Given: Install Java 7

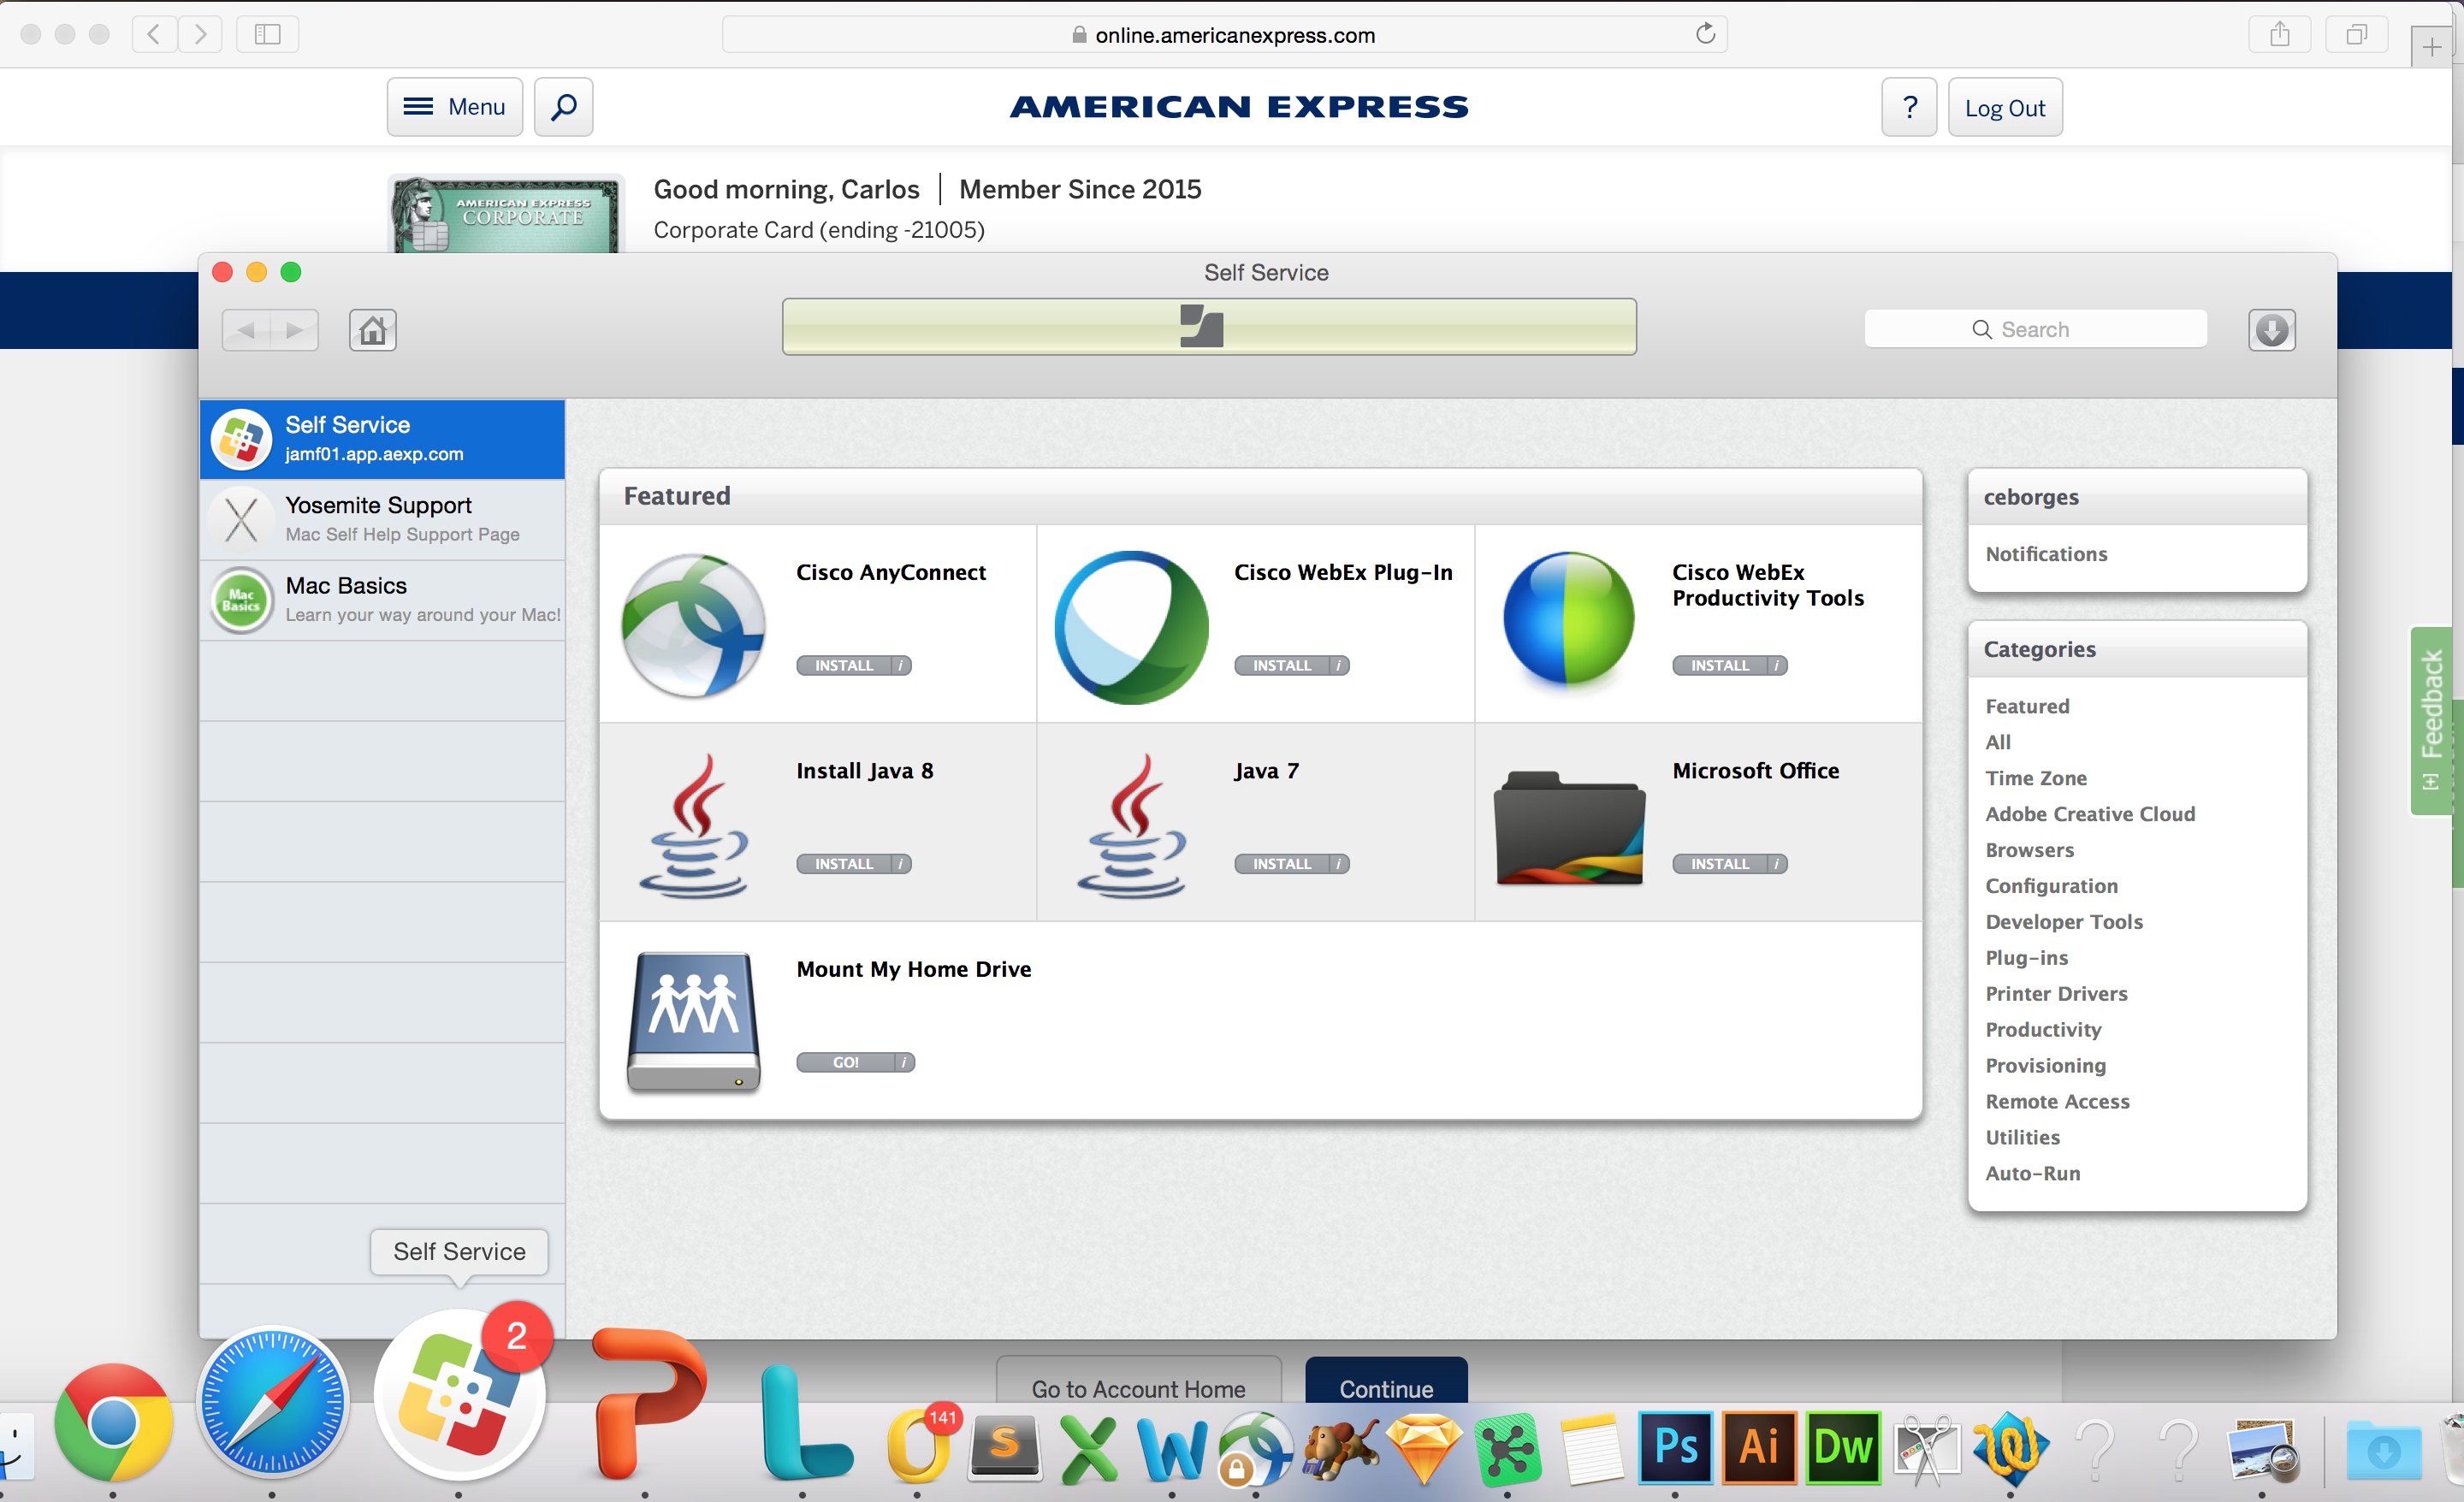Looking at the screenshot, I should pos(1281,864).
